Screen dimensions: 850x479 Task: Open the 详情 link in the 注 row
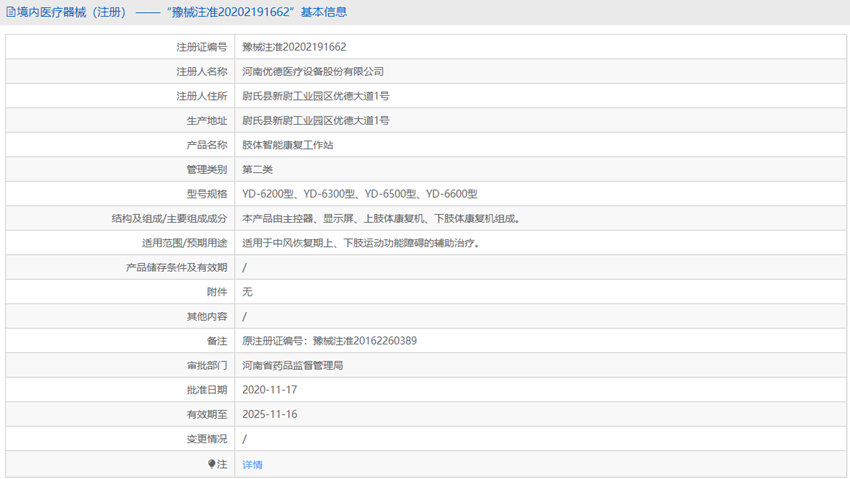point(252,464)
